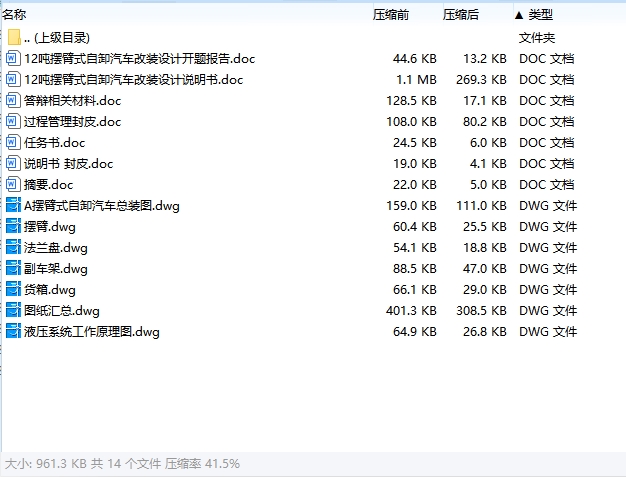Click the 128.5 KB size value
Screen dimensions: 626x477
[411, 101]
